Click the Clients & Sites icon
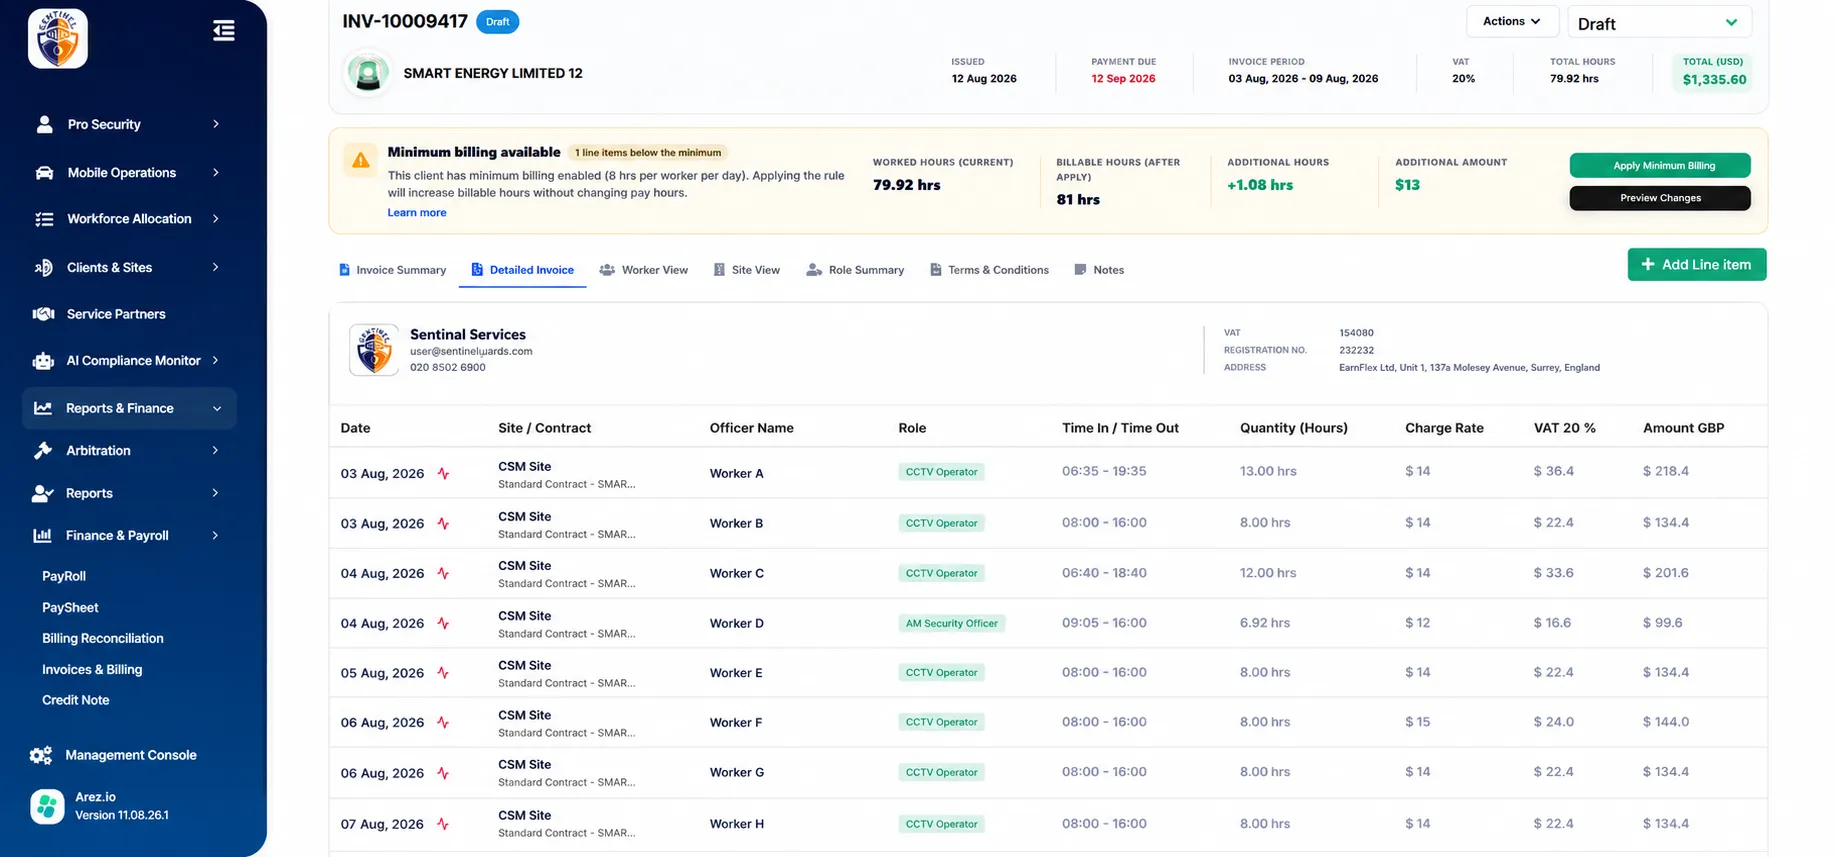Image resolution: width=1836 pixels, height=857 pixels. tap(44, 267)
